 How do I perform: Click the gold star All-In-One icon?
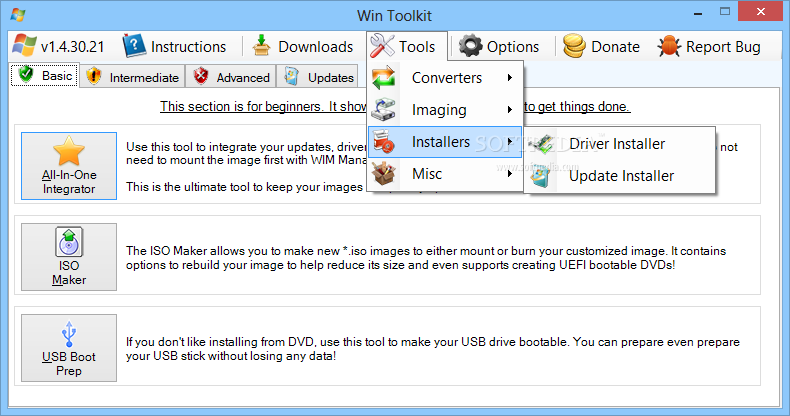69,151
